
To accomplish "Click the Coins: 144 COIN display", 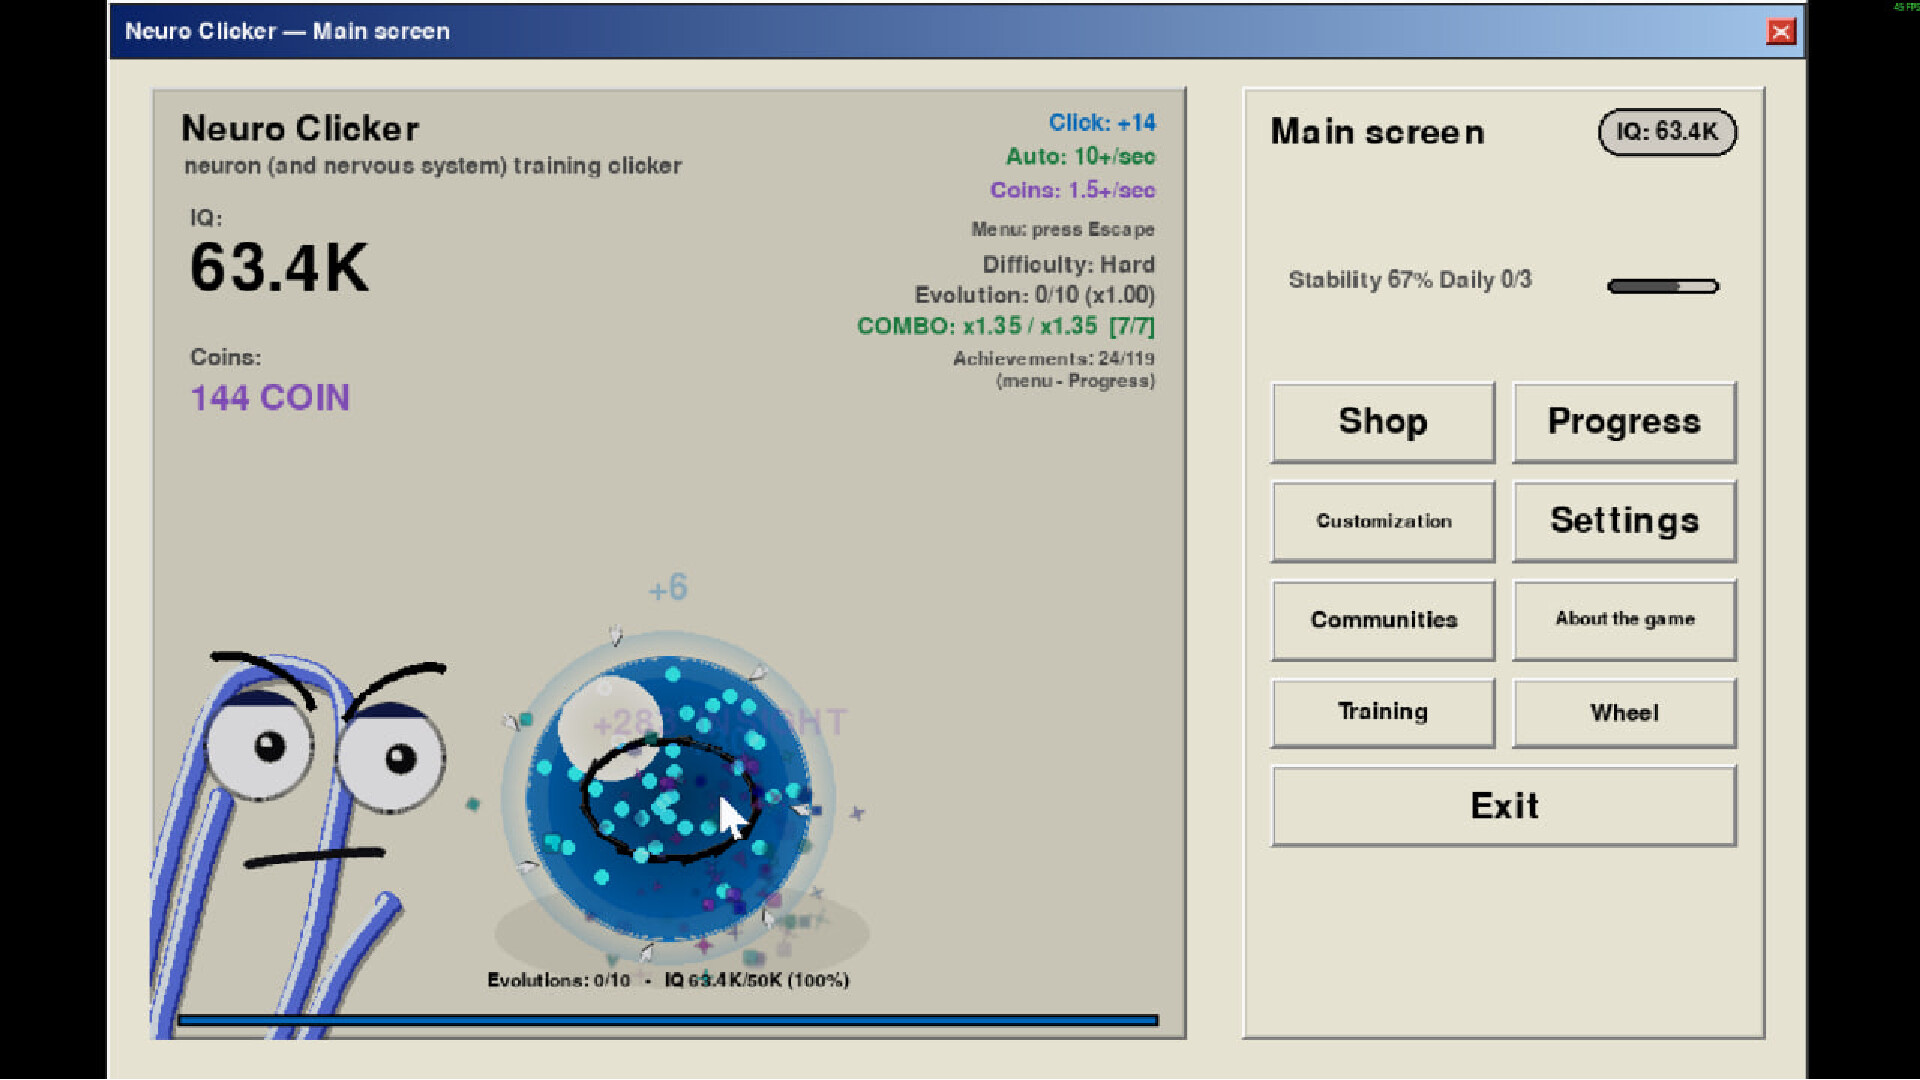I will pyautogui.click(x=268, y=397).
